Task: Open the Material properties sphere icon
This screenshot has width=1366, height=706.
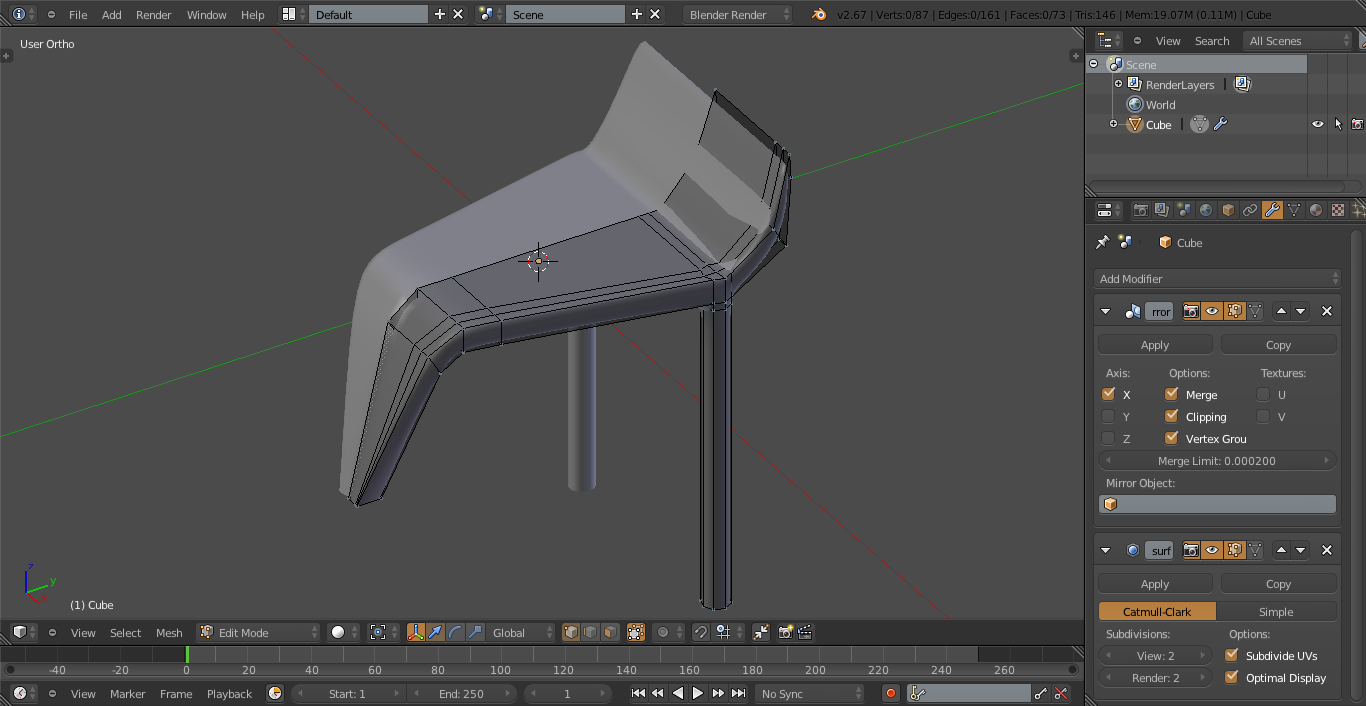Action: [x=1316, y=210]
